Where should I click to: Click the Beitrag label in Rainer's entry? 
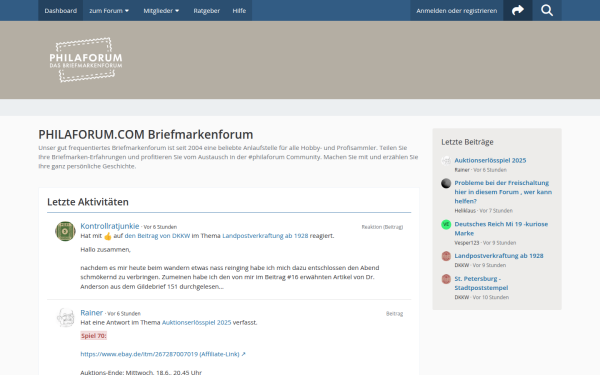tap(394, 313)
